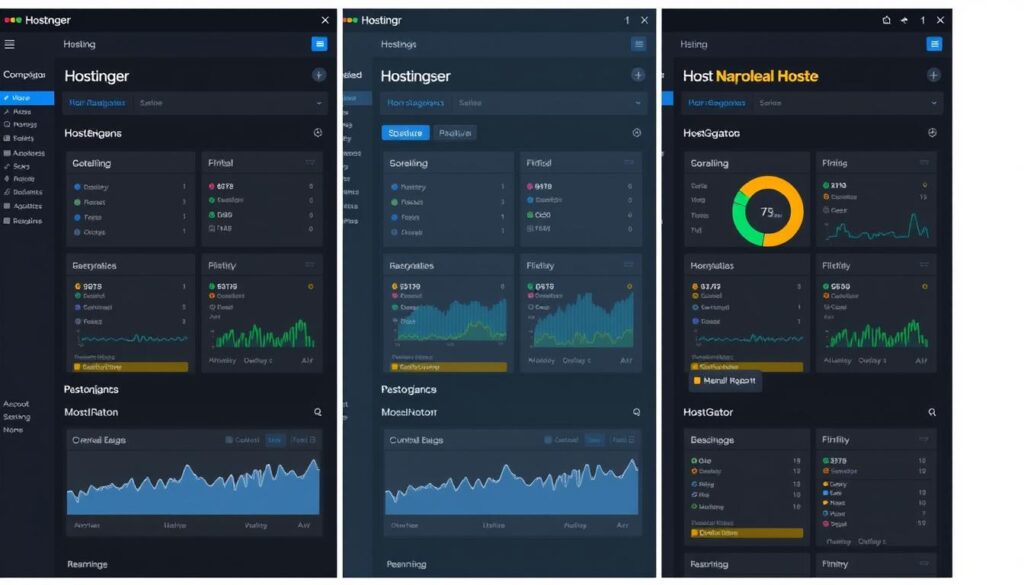
Task: Open hamburger menu in left window
Action: 10,44
